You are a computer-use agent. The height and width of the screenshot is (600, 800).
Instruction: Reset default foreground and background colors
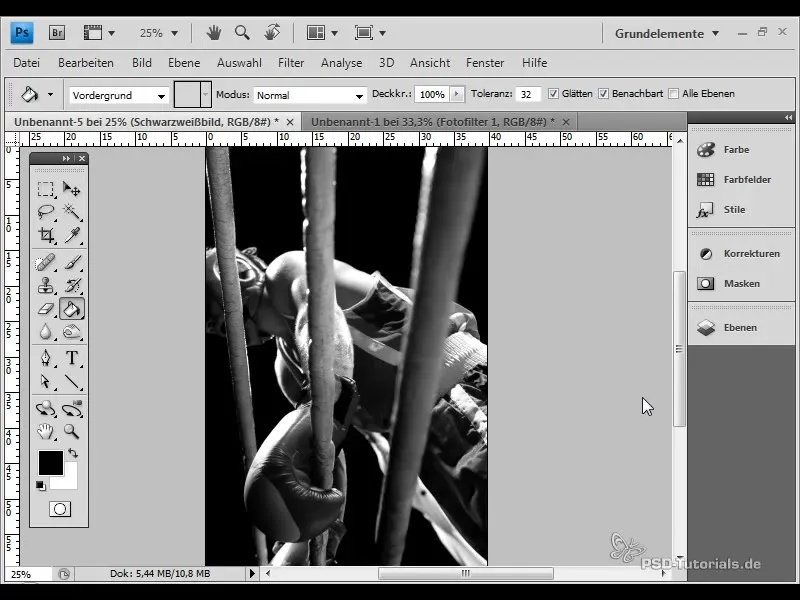coord(40,485)
